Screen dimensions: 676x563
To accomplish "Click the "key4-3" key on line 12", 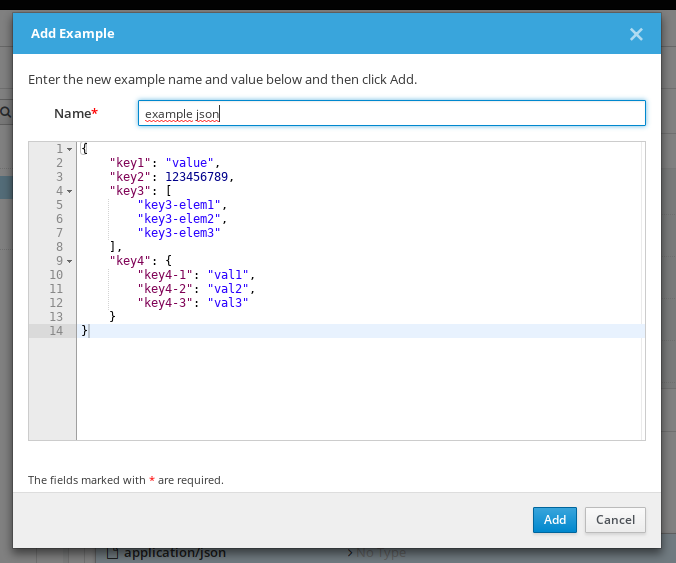I will (x=165, y=303).
